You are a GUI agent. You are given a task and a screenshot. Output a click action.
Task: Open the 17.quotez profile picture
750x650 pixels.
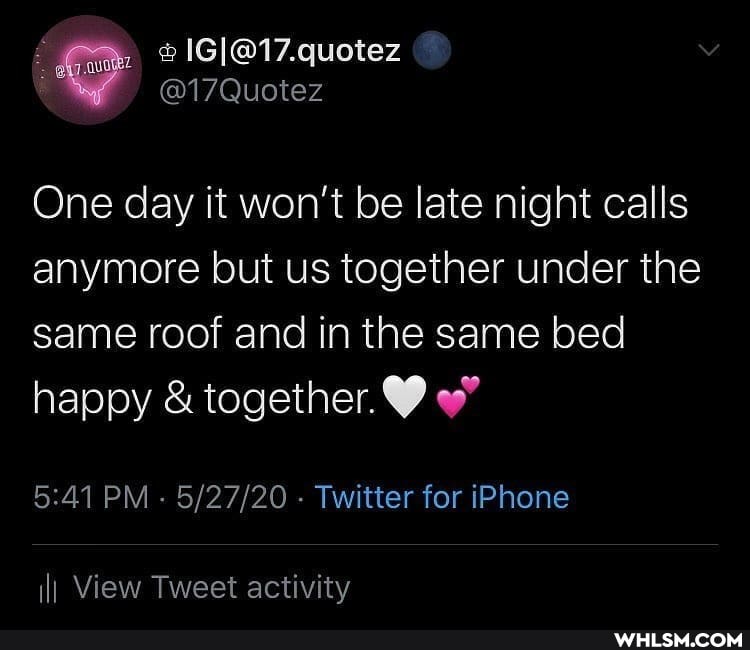click(87, 70)
